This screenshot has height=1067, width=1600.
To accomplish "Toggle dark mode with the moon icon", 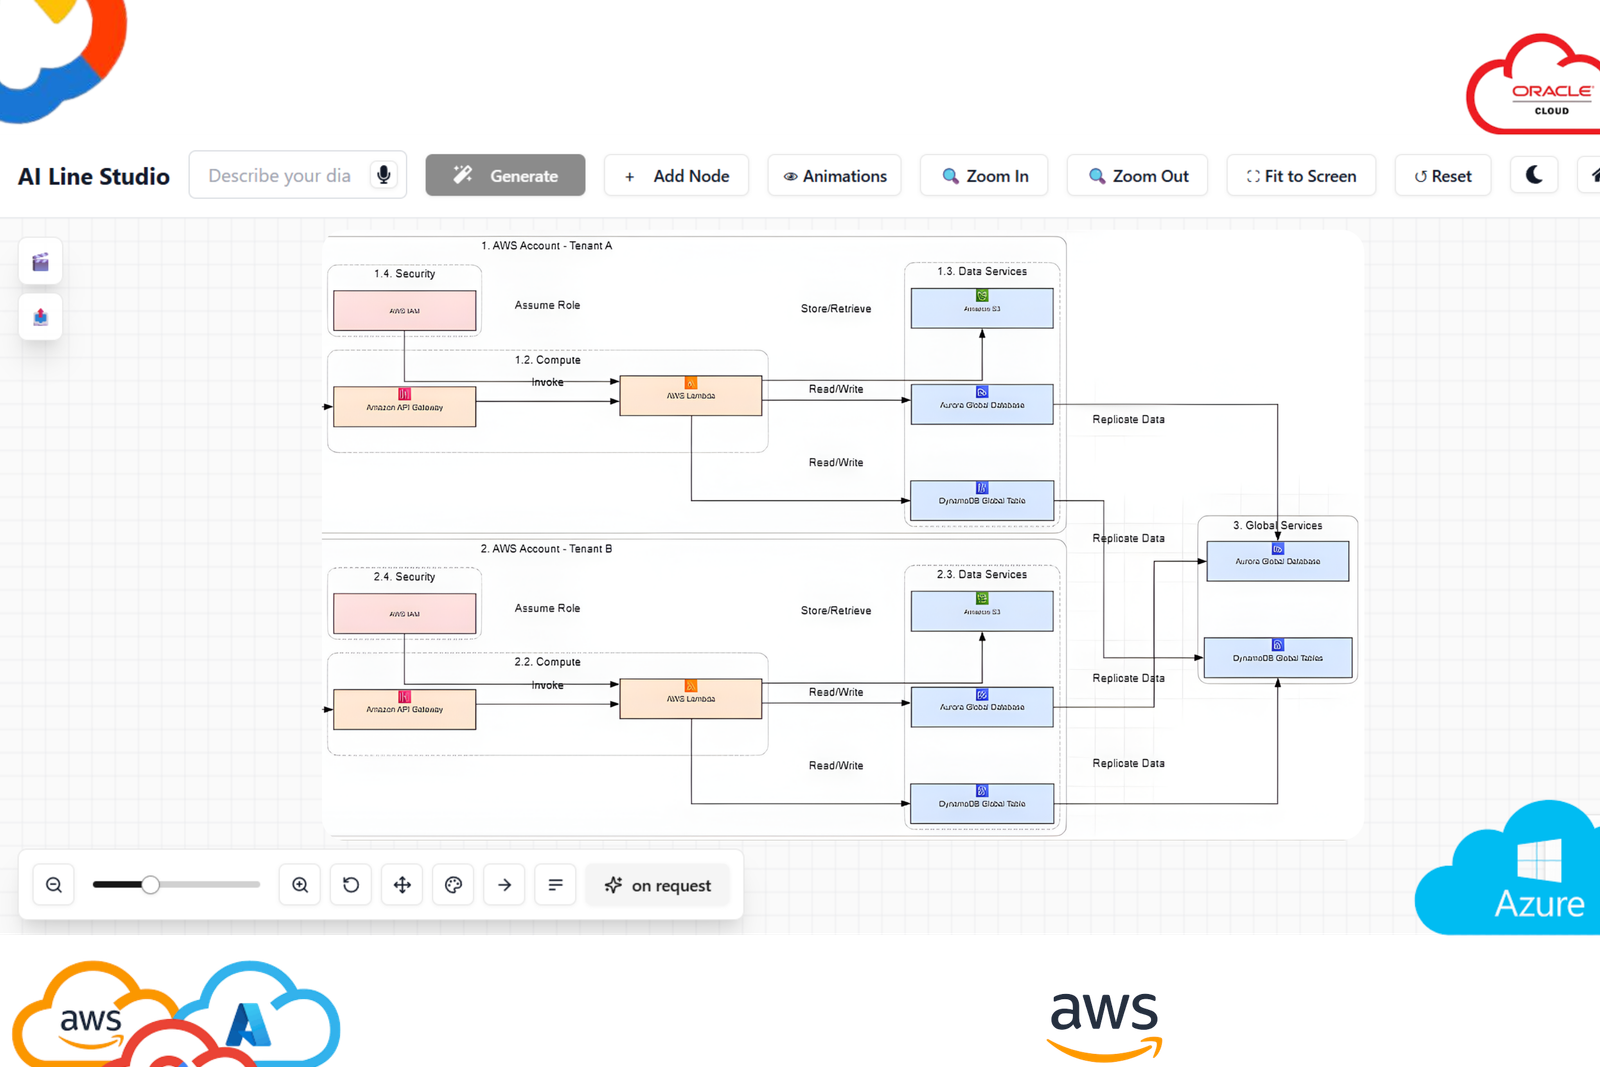I will (x=1533, y=175).
